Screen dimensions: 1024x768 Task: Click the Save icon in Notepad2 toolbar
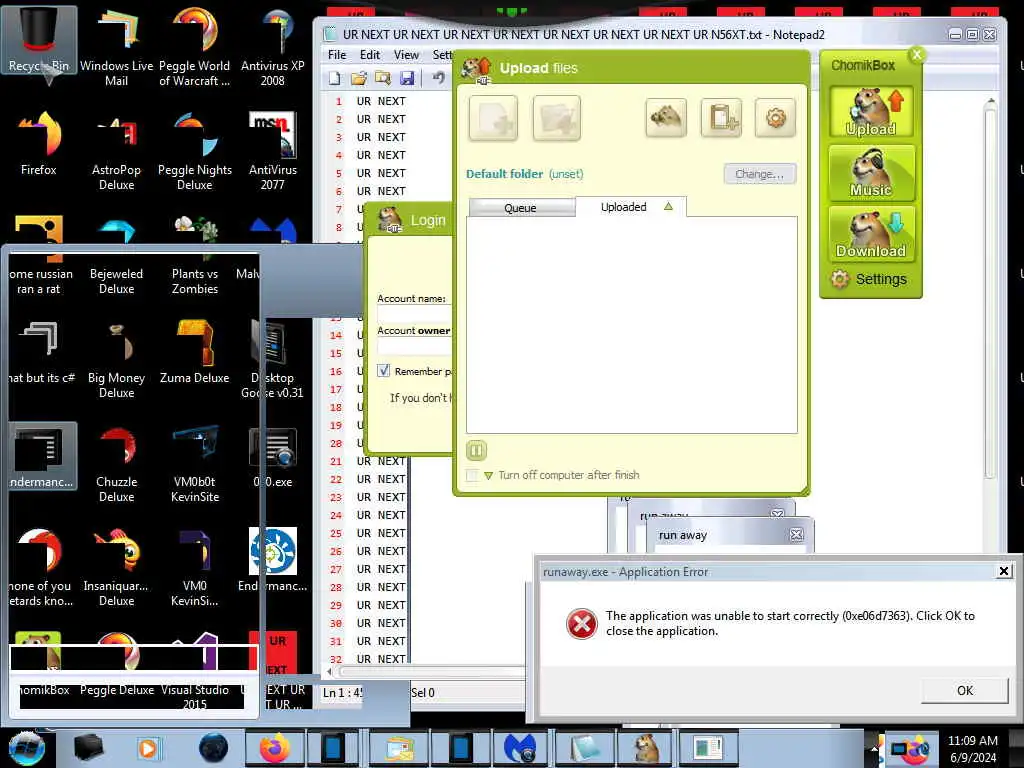click(x=407, y=78)
